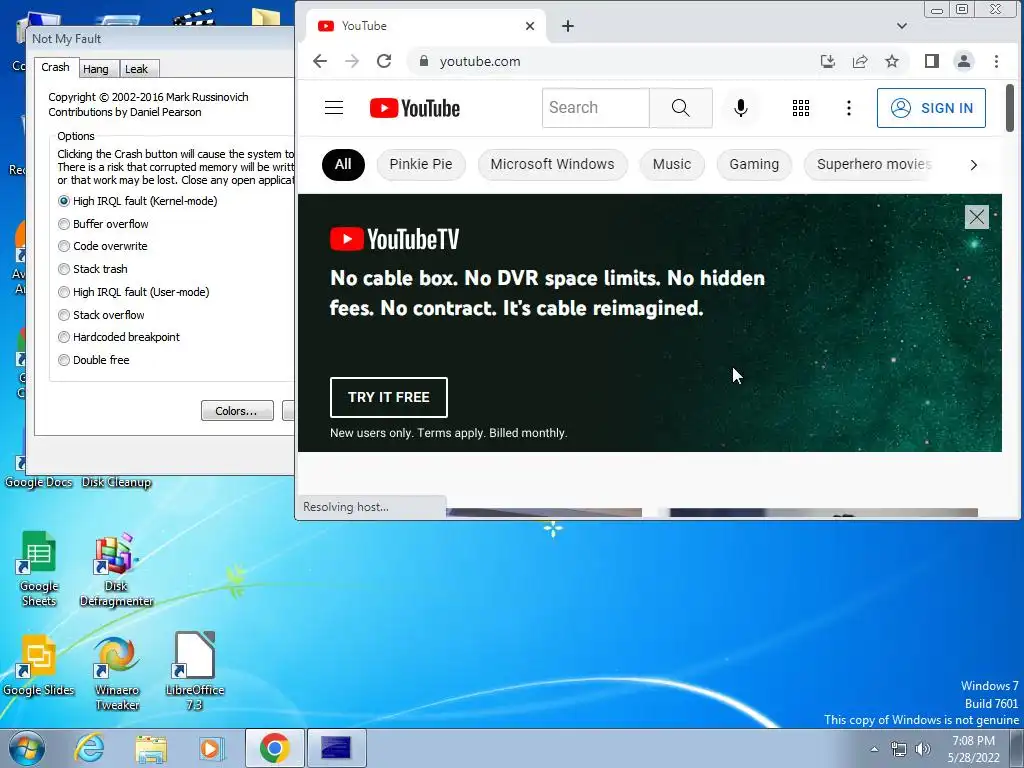Show hidden tray icons arrow
1024x768 pixels.
(x=874, y=749)
